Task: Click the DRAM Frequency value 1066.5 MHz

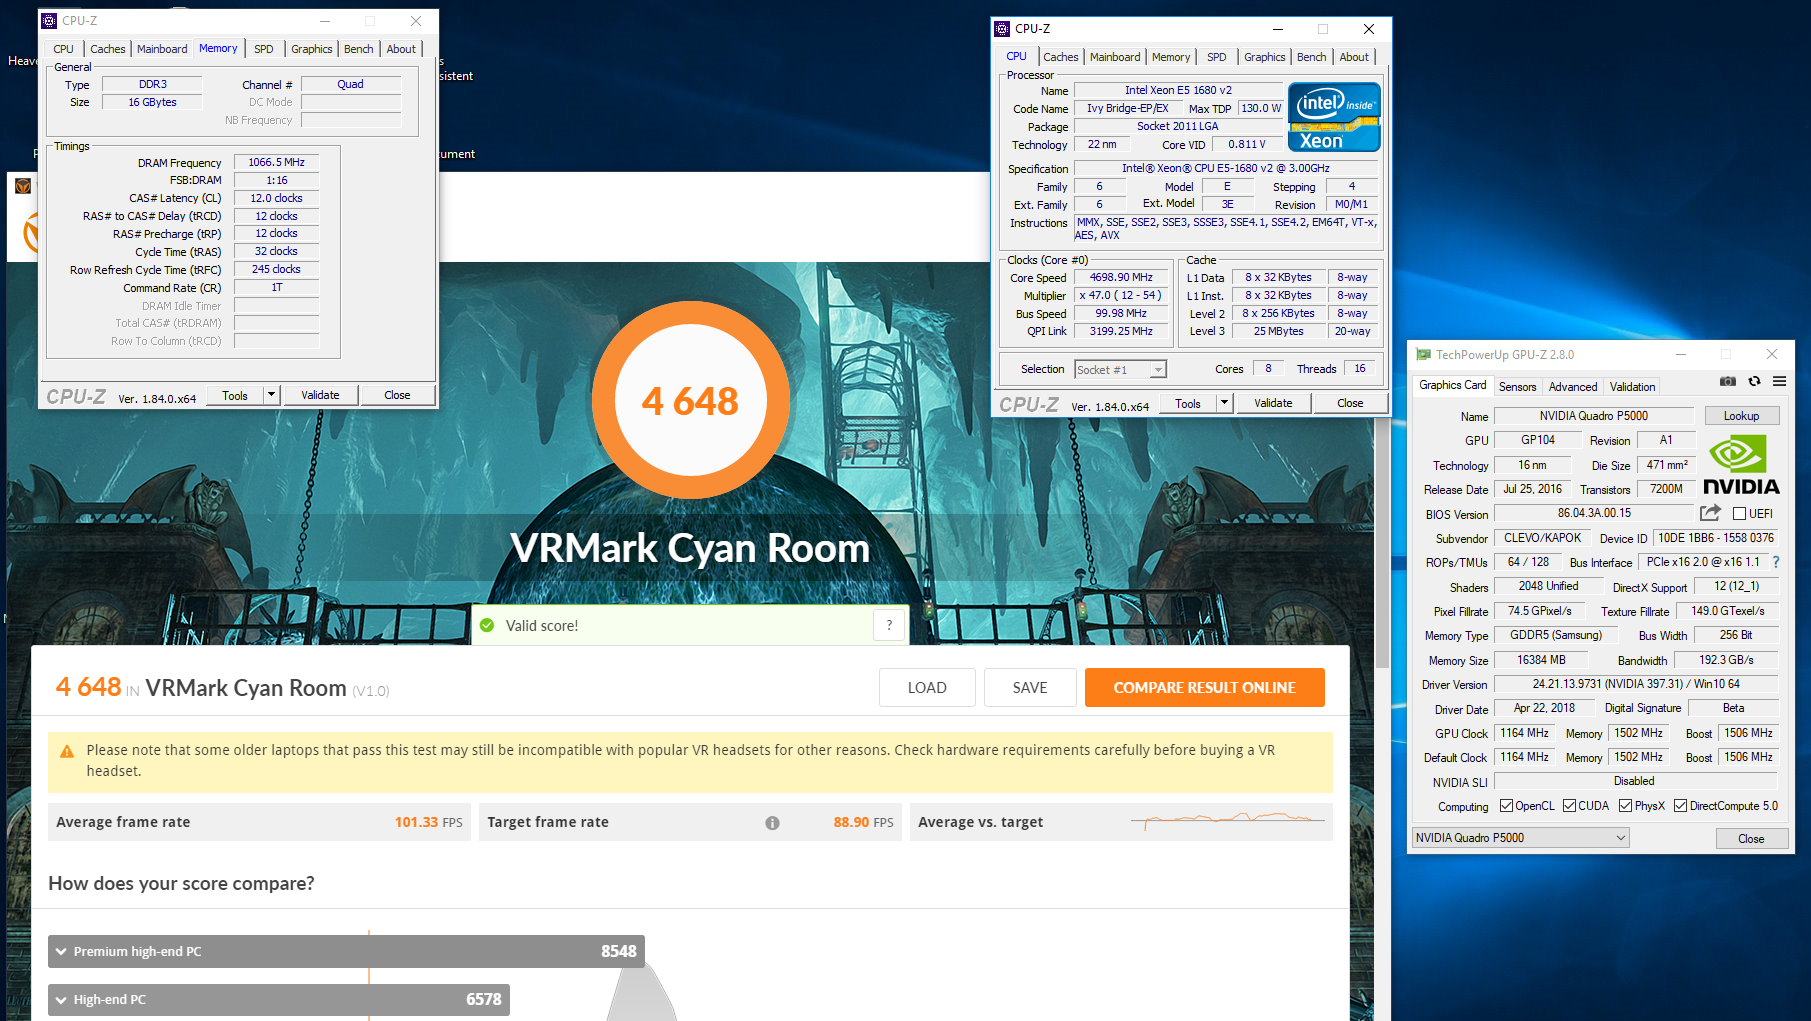Action: (x=277, y=162)
